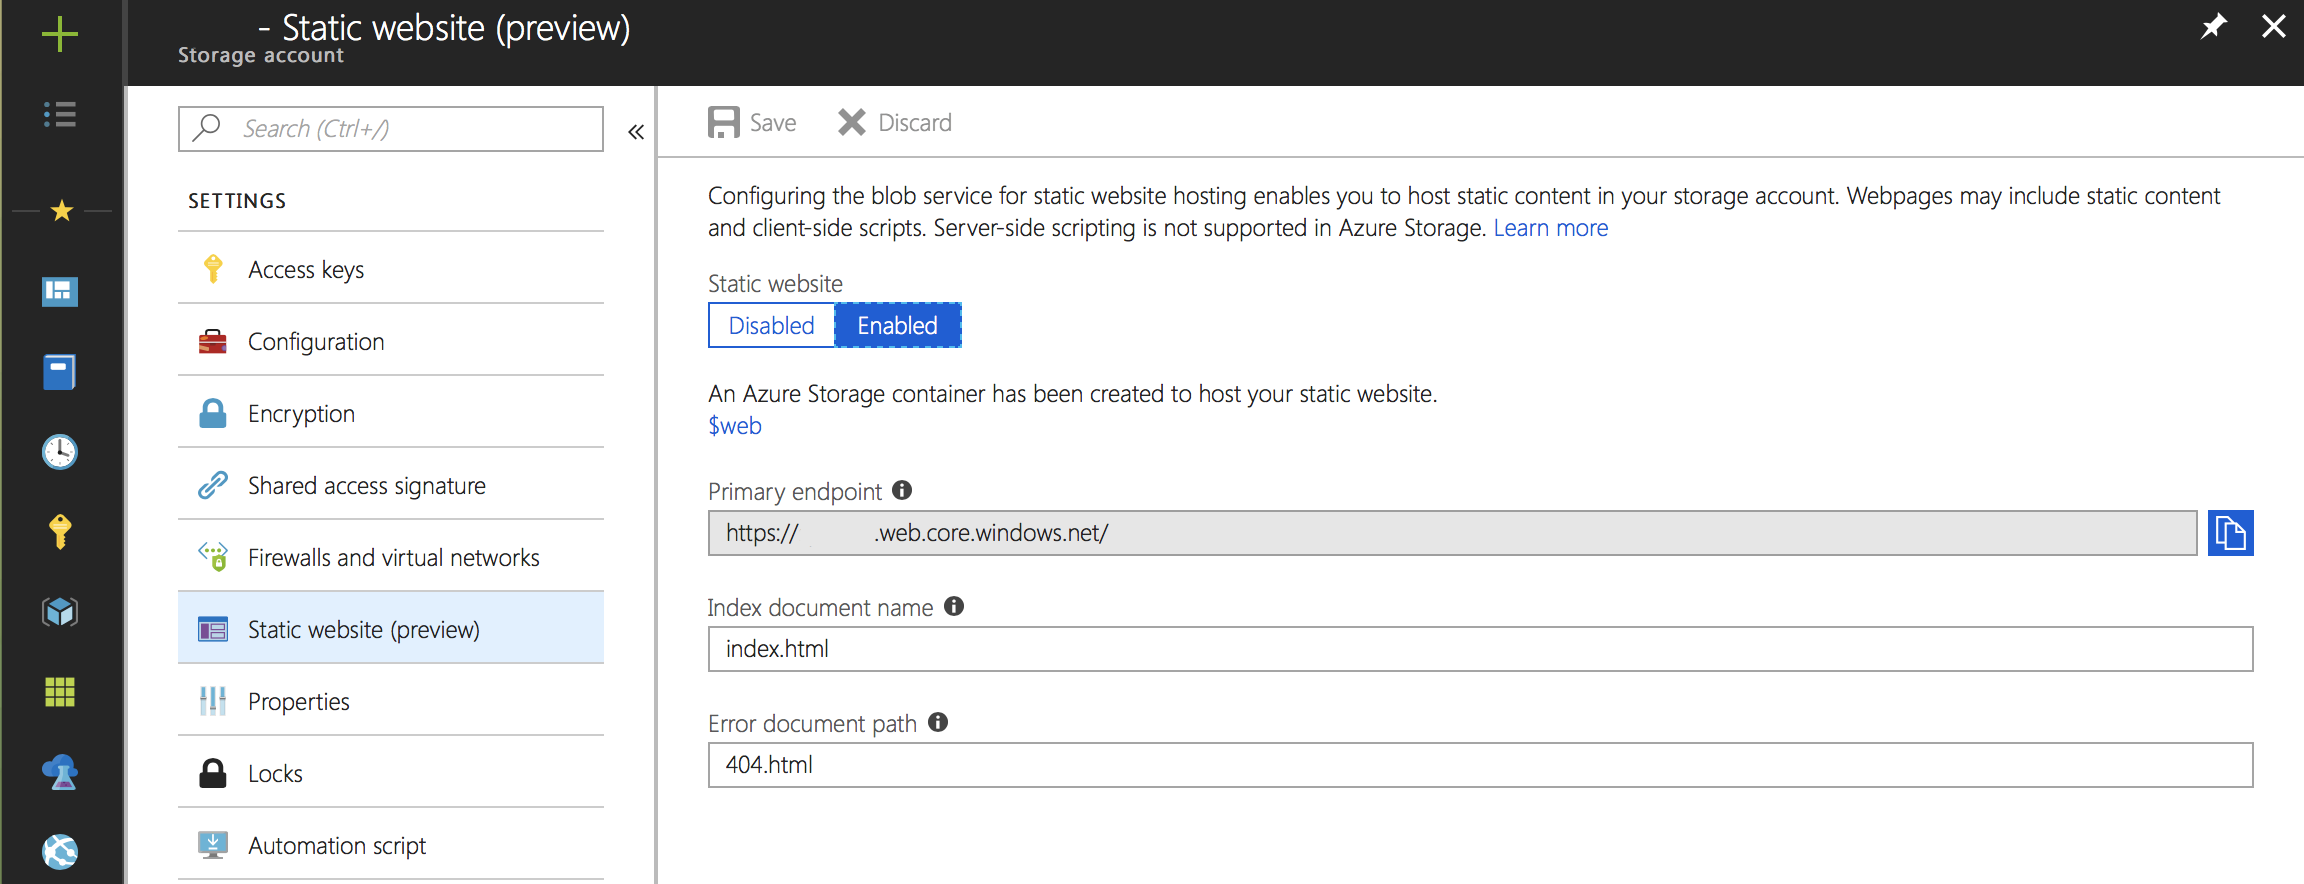This screenshot has height=884, width=2304.
Task: Show info tooltip for Error document path
Action: click(938, 722)
